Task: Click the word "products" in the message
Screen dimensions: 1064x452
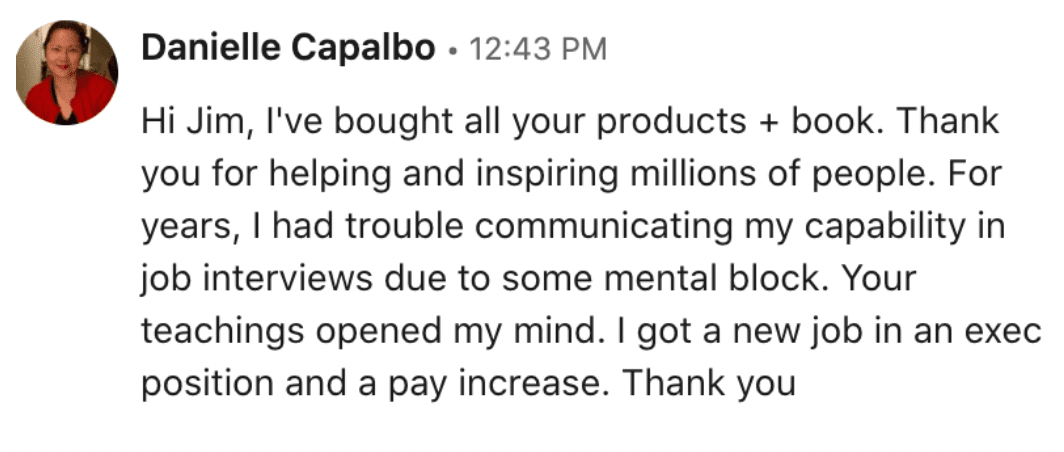Action: [x=672, y=122]
